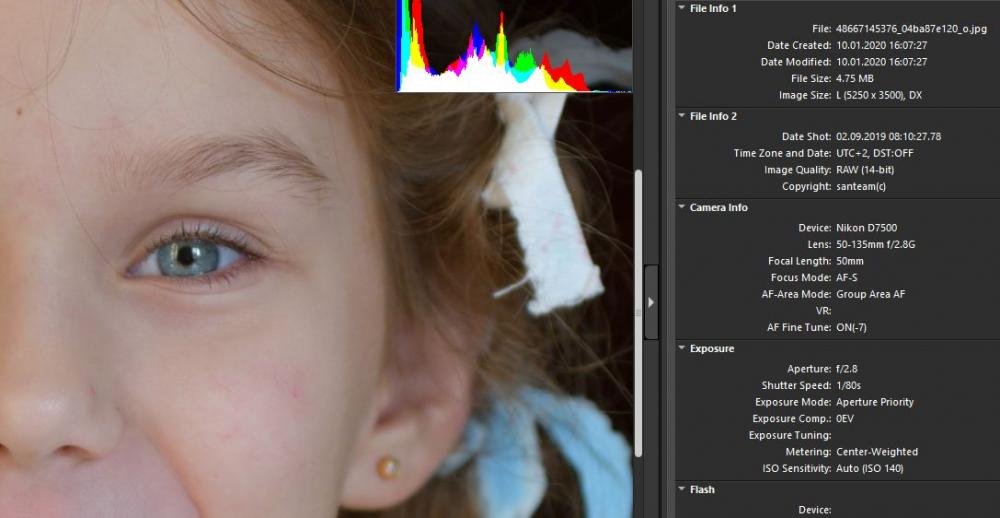Select the Metering value Center-Weighted

point(877,452)
